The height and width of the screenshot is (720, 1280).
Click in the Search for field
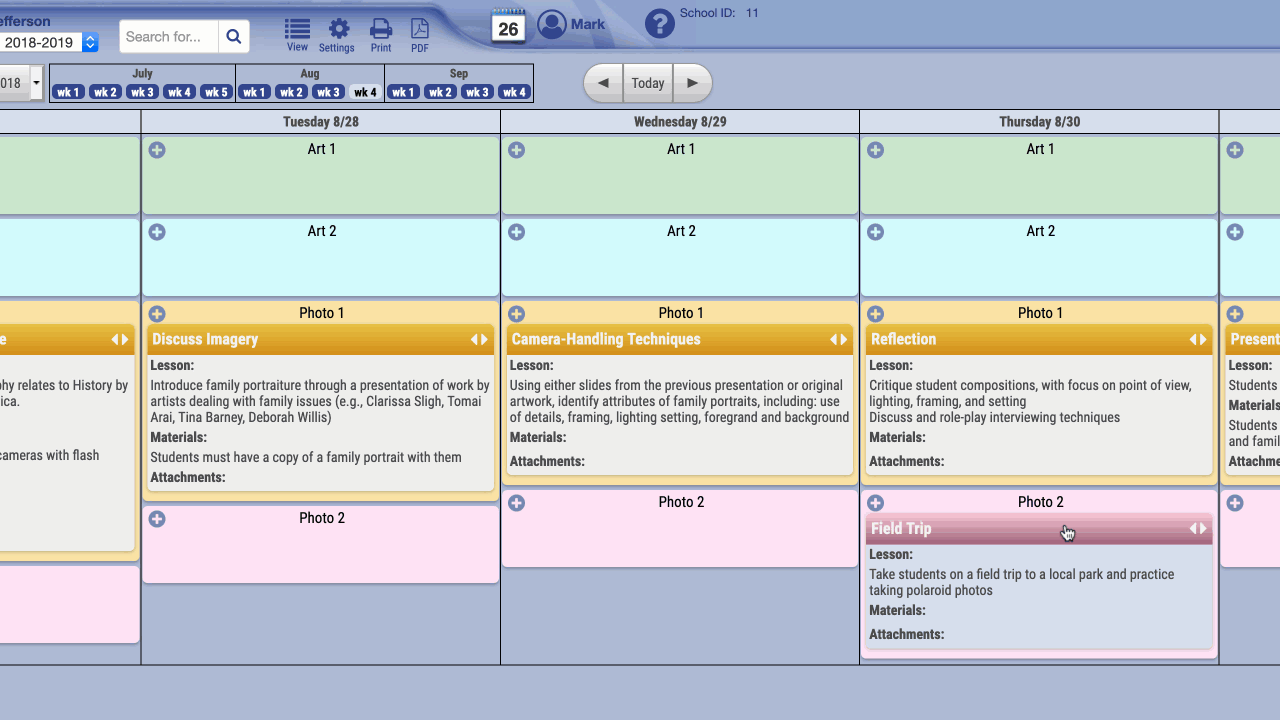point(168,37)
